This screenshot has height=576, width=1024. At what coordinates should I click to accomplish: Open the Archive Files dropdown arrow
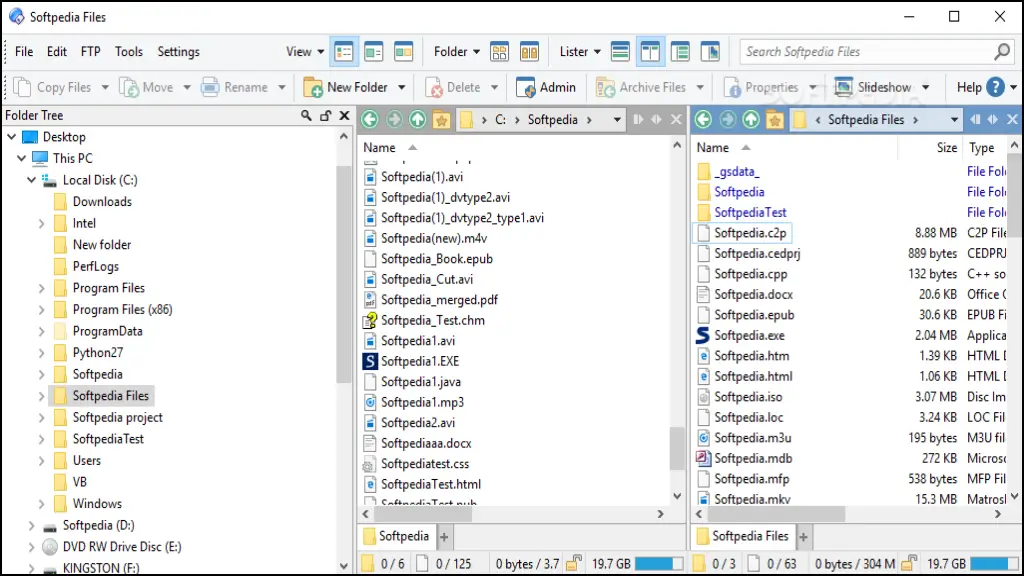click(700, 88)
